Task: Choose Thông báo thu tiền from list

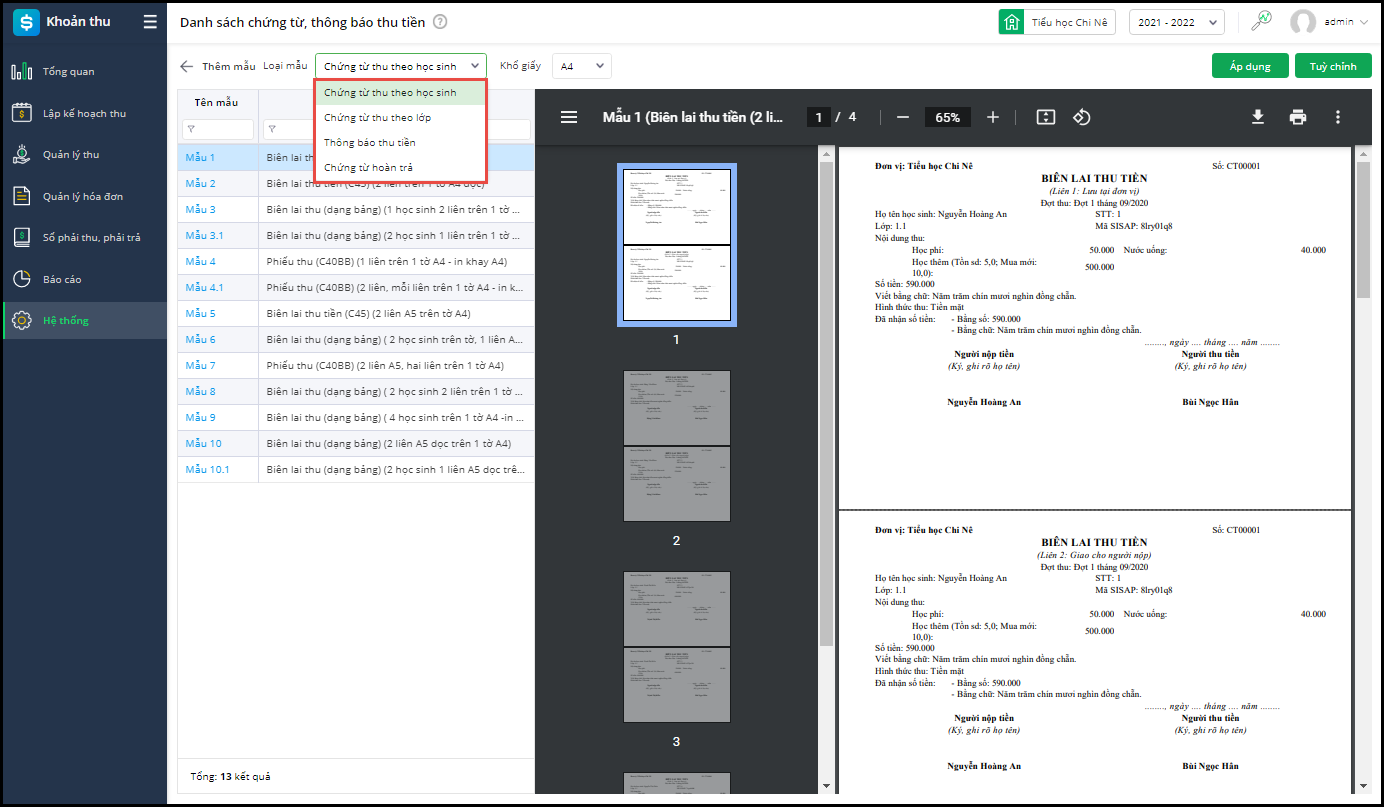Action: pyautogui.click(x=370, y=143)
